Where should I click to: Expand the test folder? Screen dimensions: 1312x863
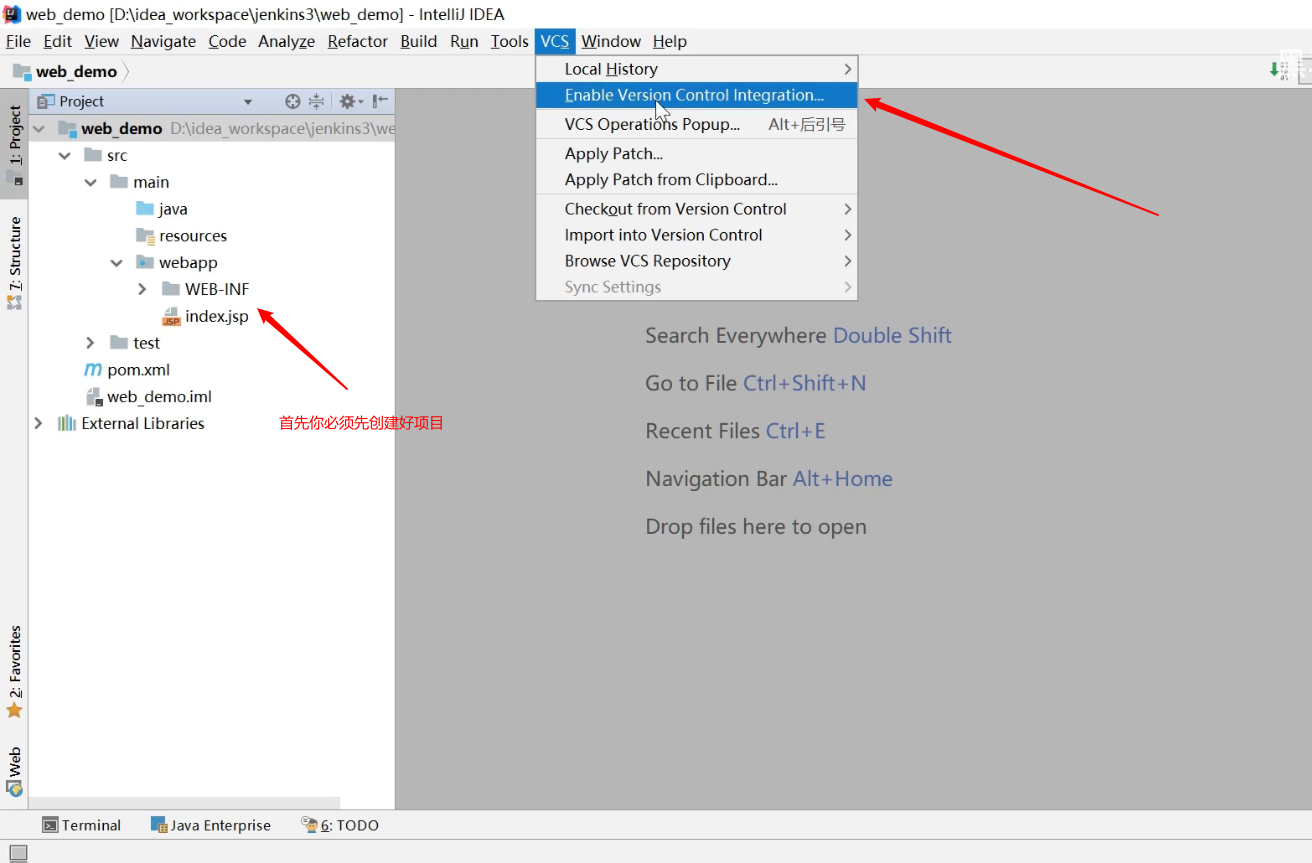click(x=91, y=343)
